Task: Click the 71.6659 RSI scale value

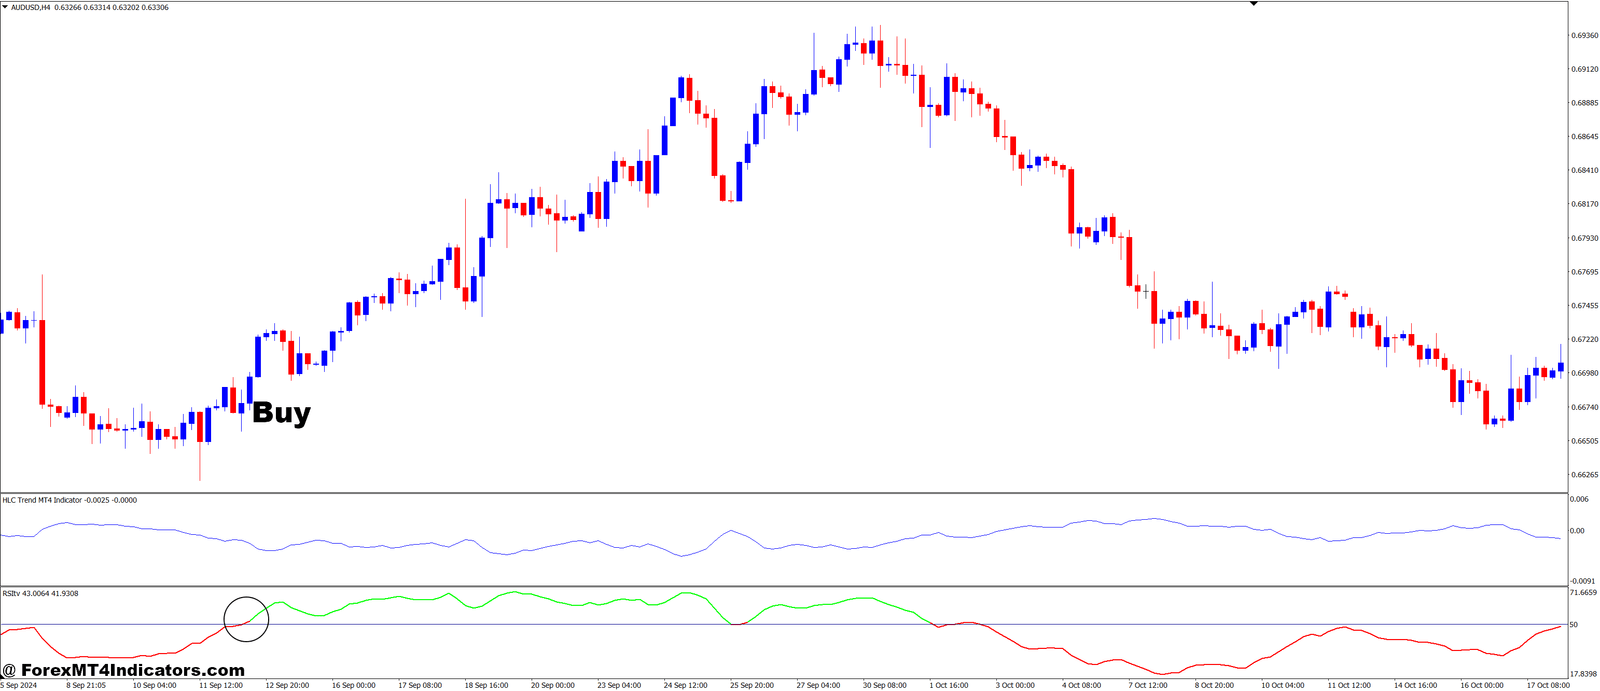Action: [x=1582, y=593]
